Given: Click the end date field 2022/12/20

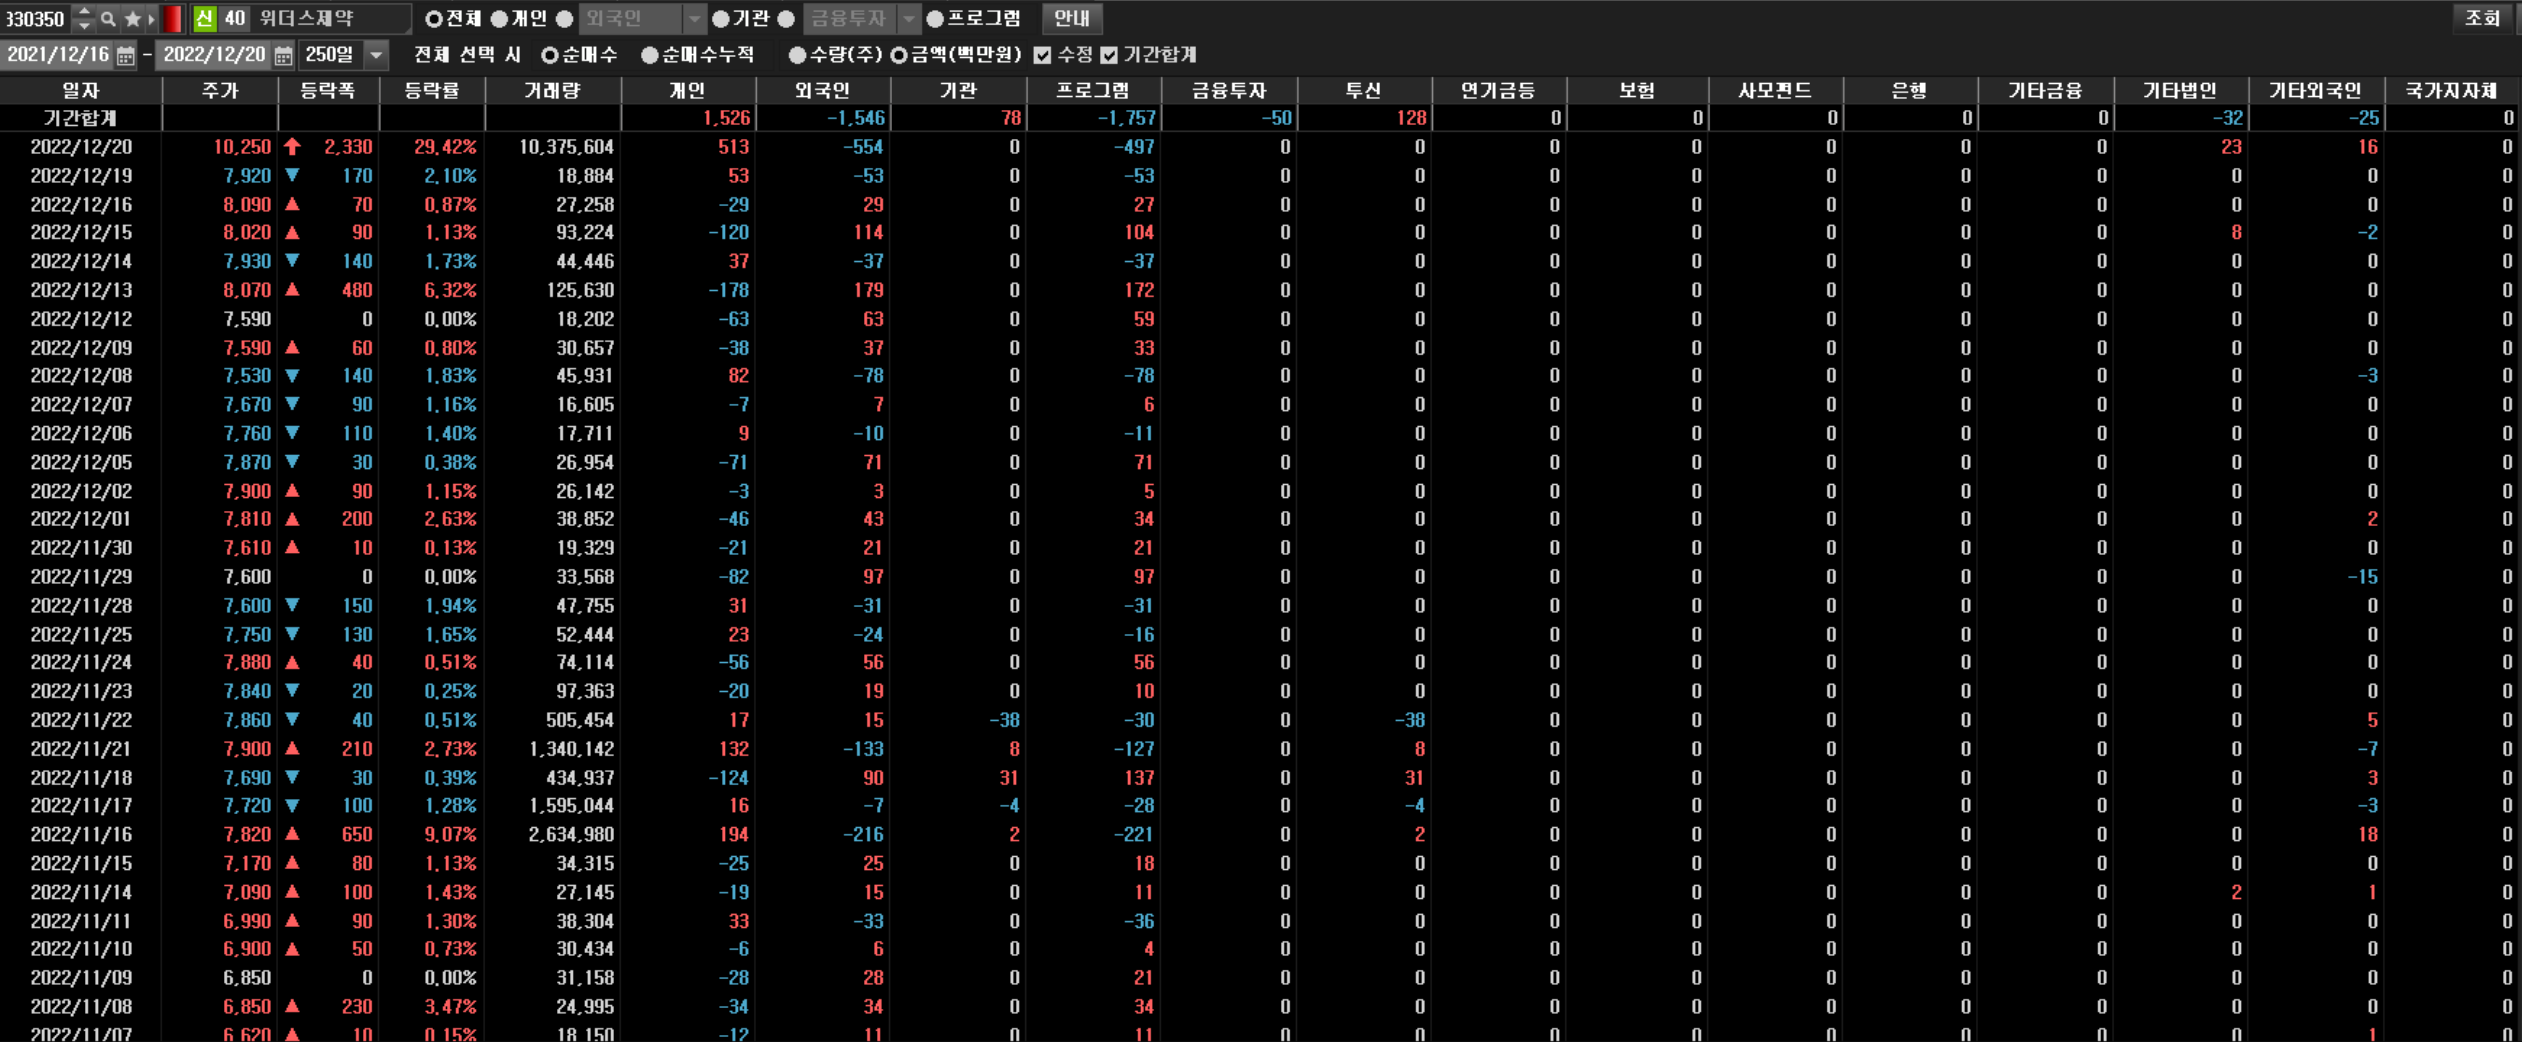Looking at the screenshot, I should (215, 55).
